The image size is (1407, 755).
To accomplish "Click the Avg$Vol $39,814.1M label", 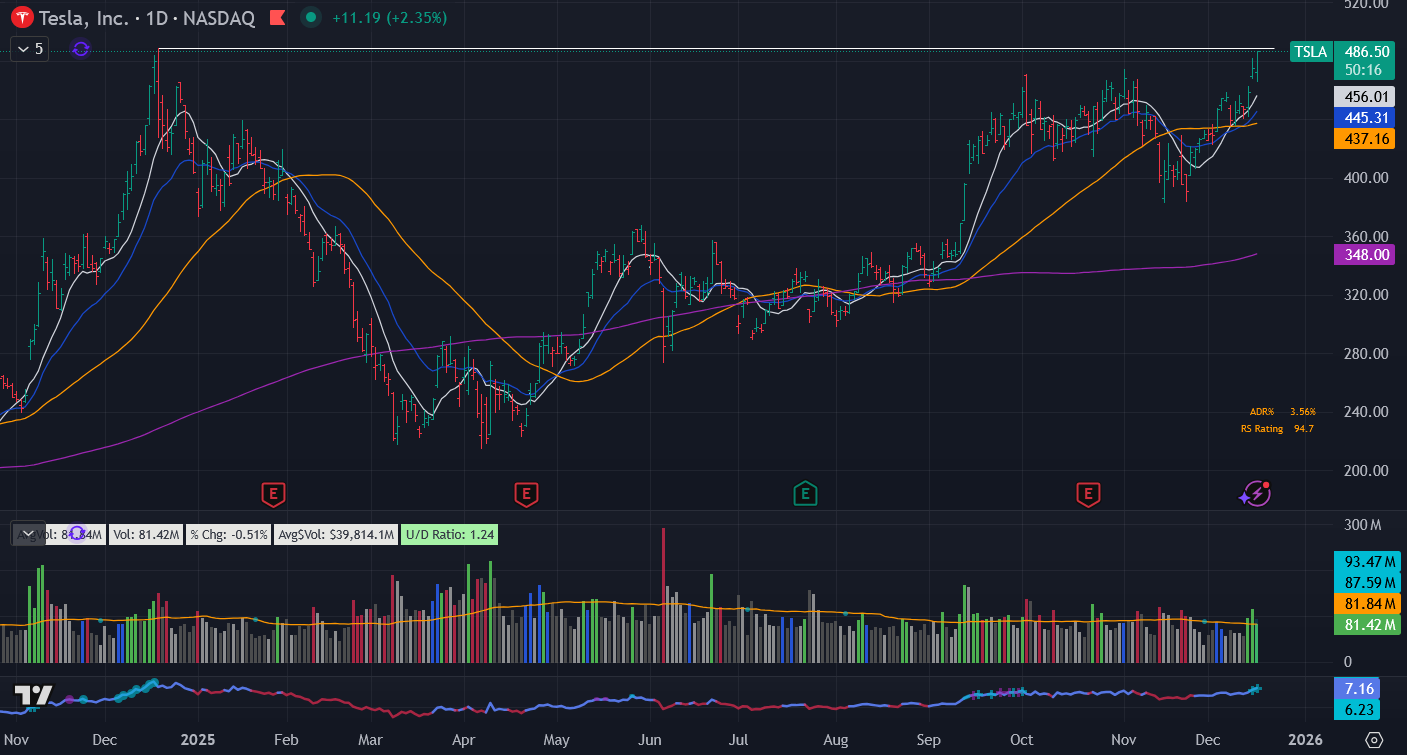I will pos(335,534).
